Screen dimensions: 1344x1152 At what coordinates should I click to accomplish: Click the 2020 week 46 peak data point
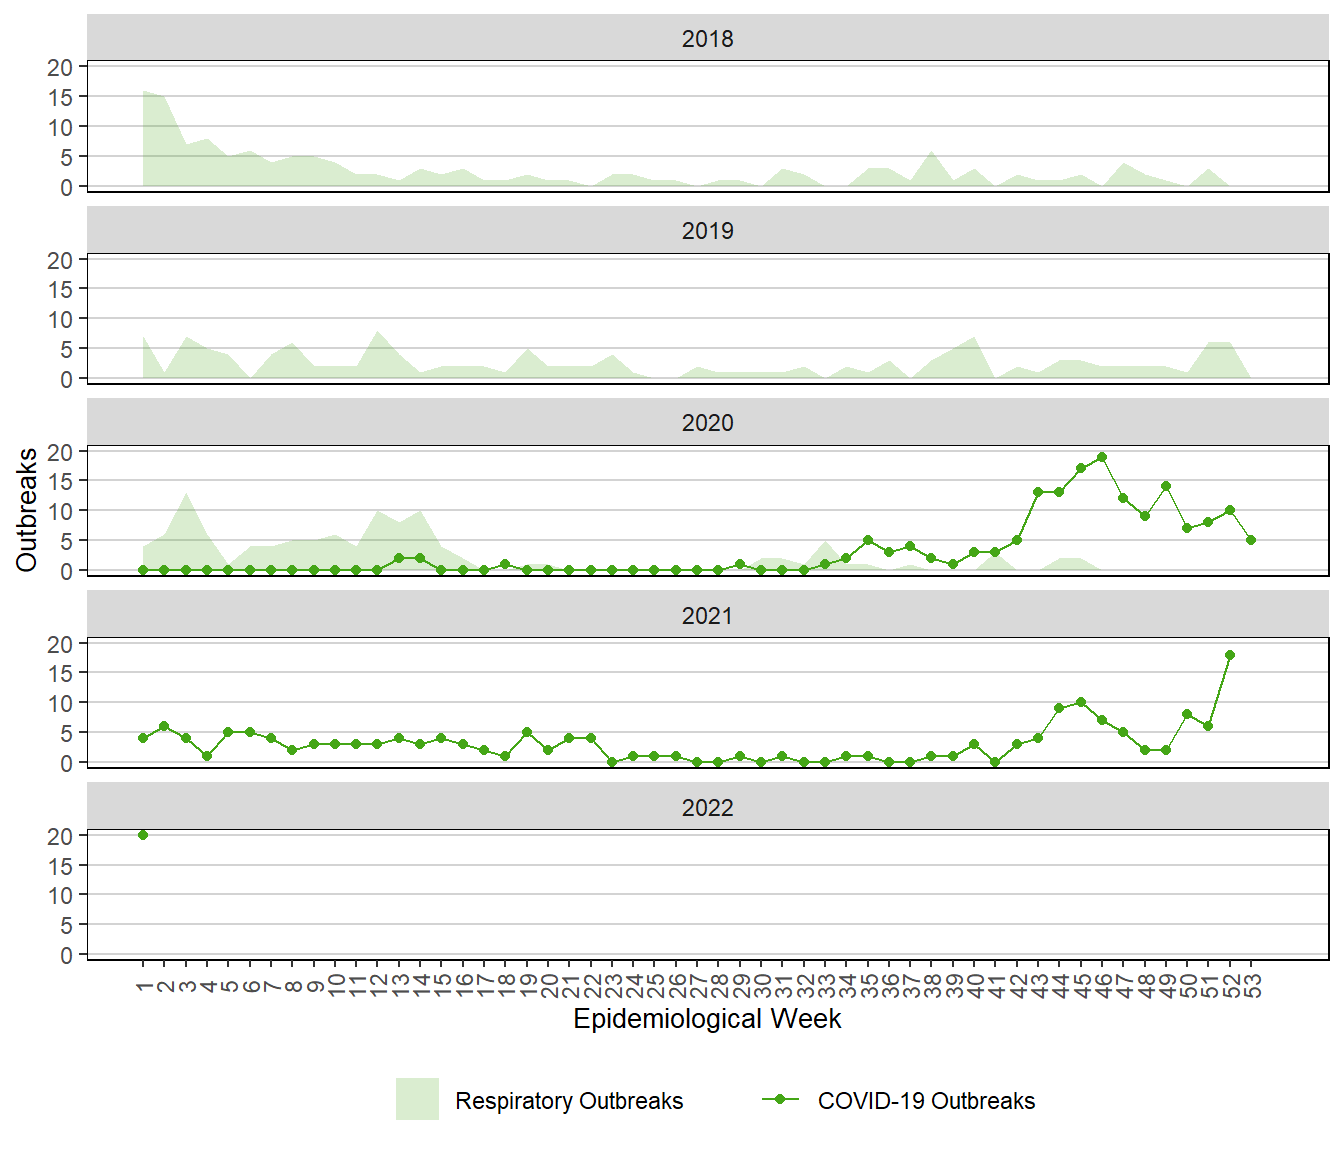(x=1102, y=457)
